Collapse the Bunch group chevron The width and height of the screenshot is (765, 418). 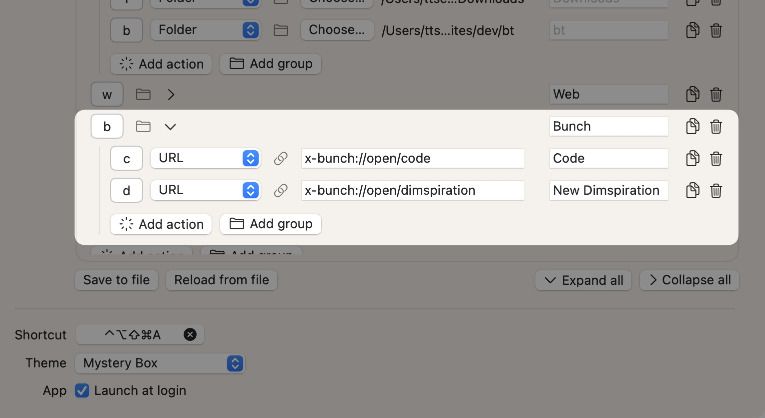coord(170,126)
